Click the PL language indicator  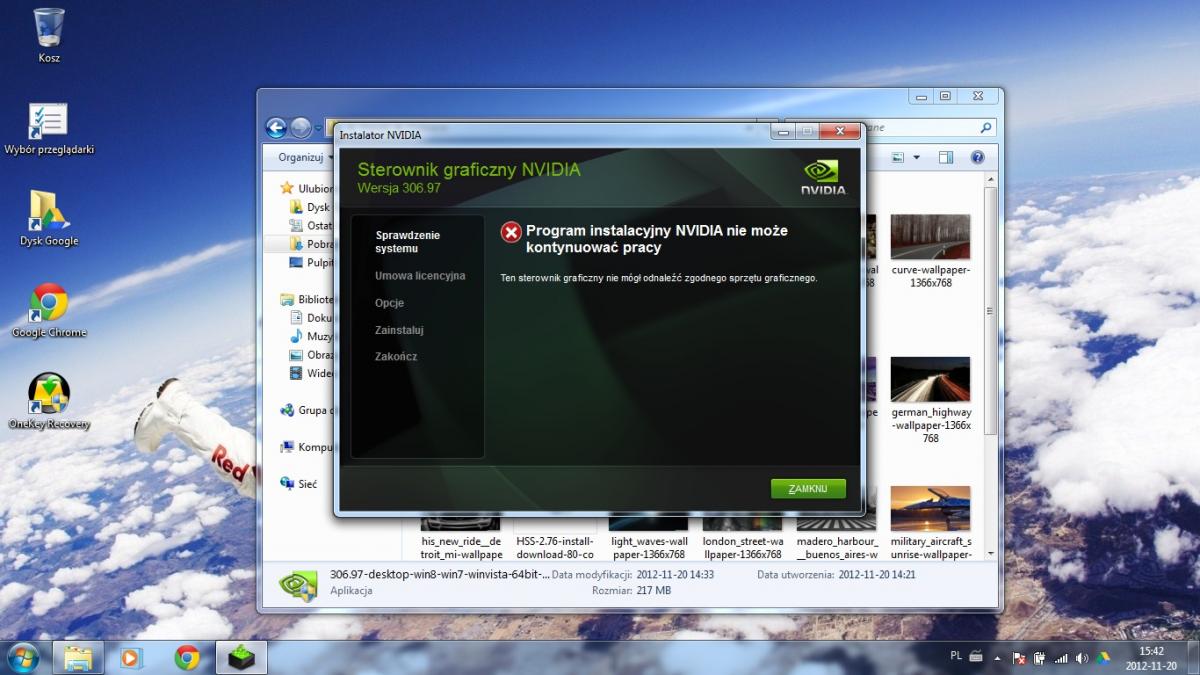pos(956,655)
